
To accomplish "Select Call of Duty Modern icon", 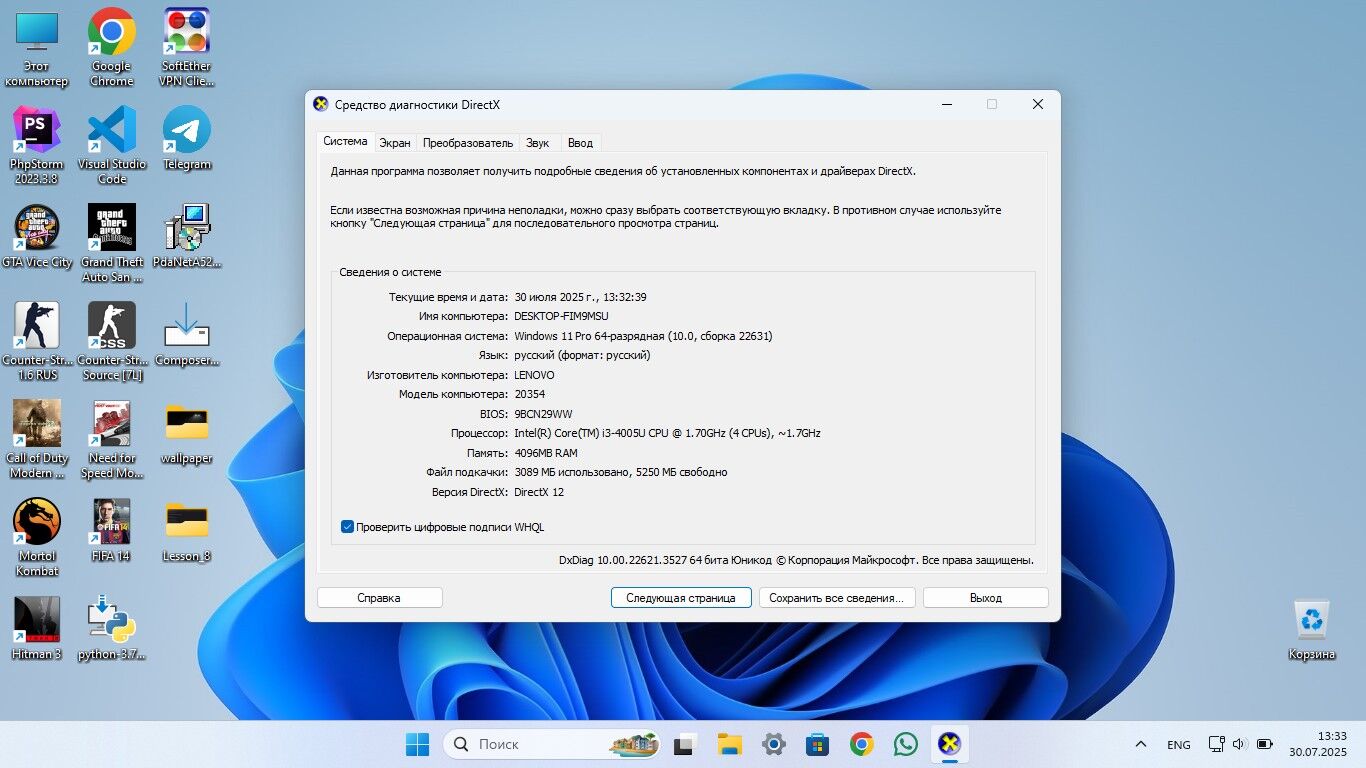I will point(37,439).
